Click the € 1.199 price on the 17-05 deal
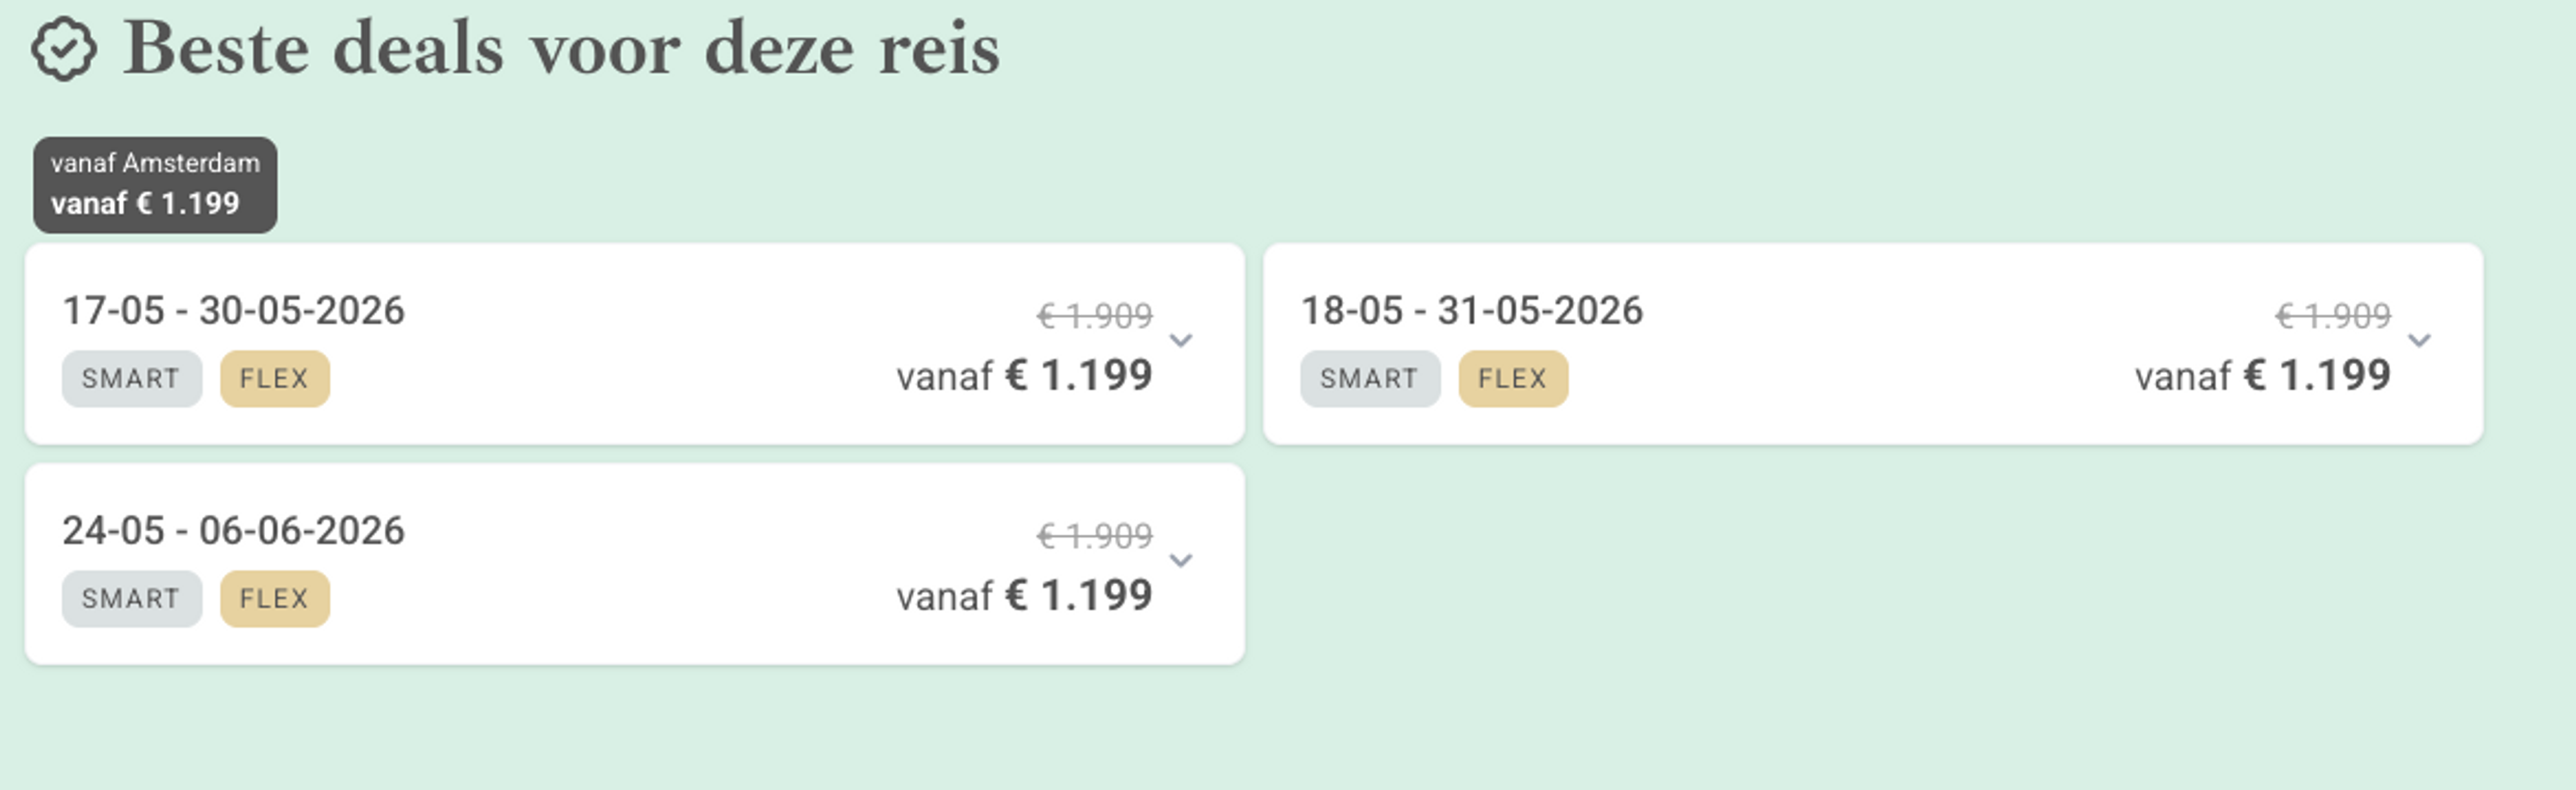 coord(1078,376)
